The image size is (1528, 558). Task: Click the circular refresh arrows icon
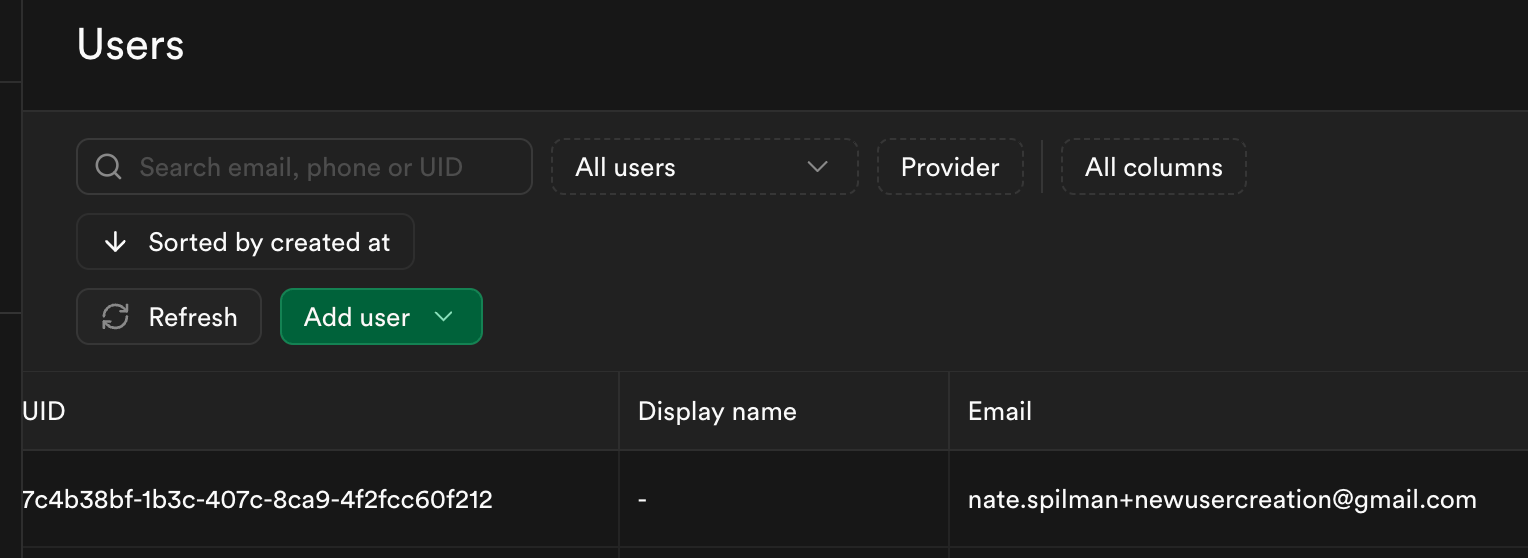(115, 317)
